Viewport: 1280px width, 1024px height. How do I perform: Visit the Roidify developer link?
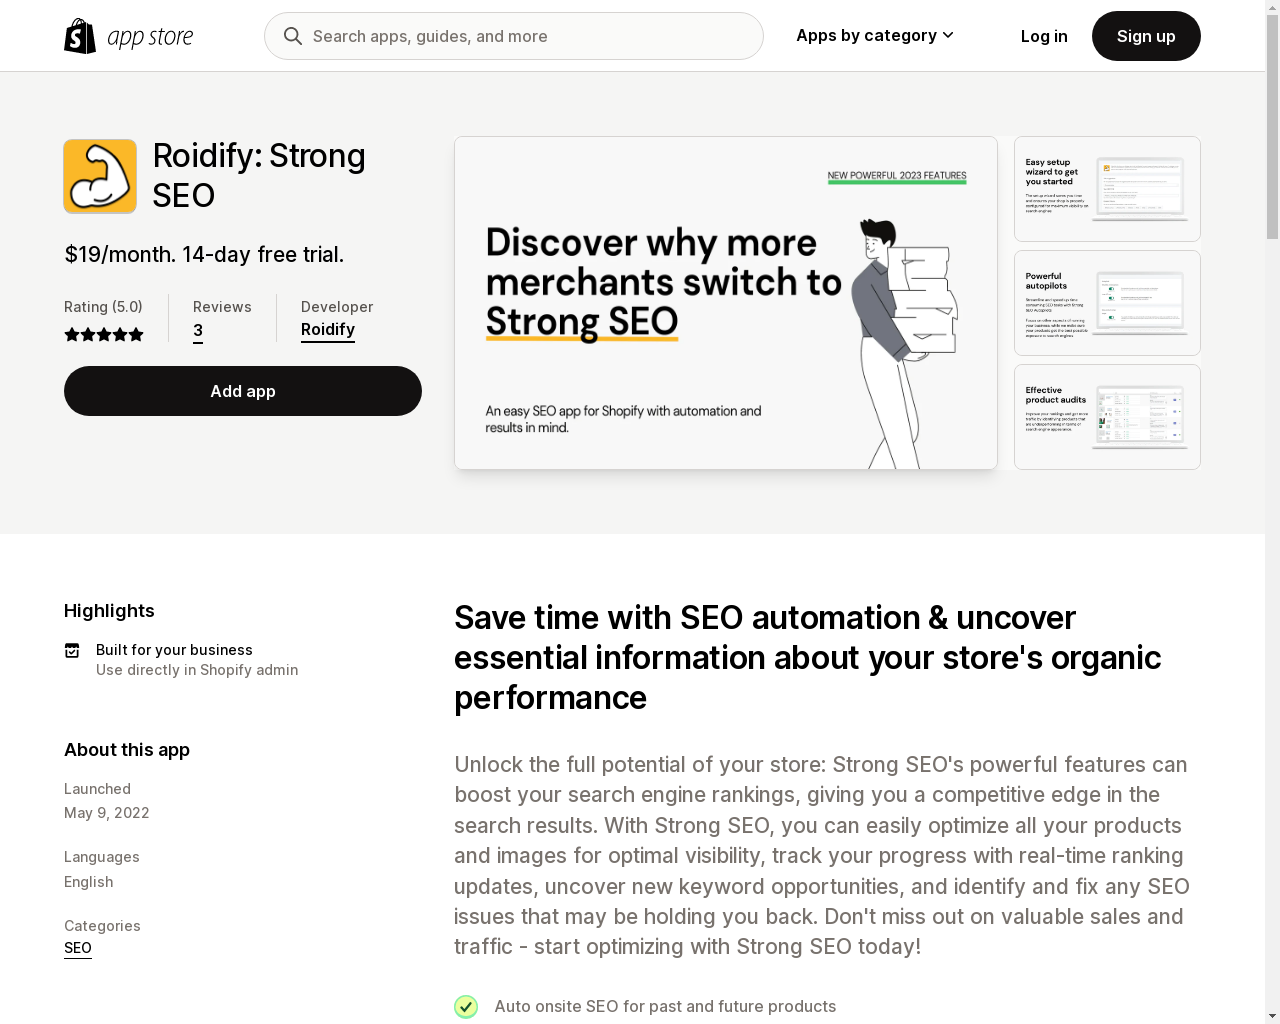(x=328, y=330)
